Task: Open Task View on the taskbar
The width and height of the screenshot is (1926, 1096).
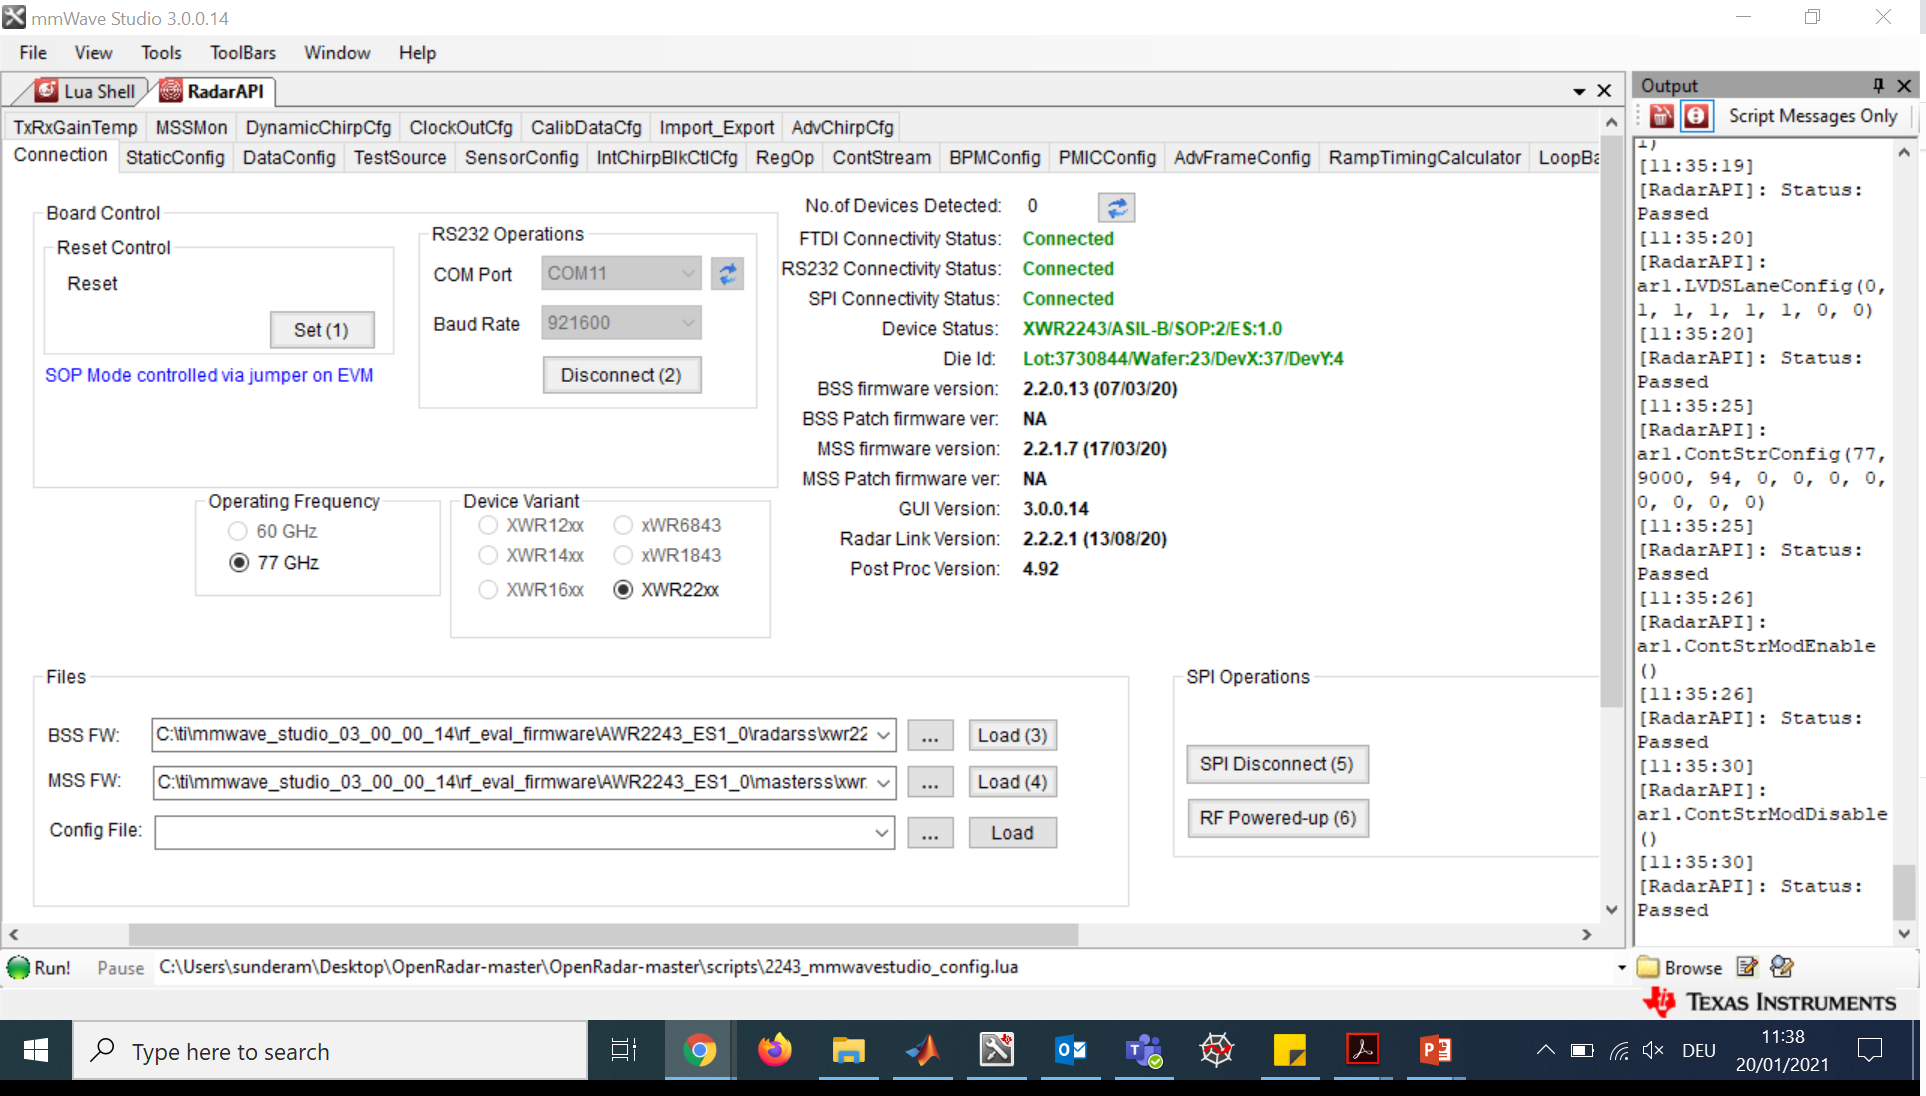Action: 624,1050
